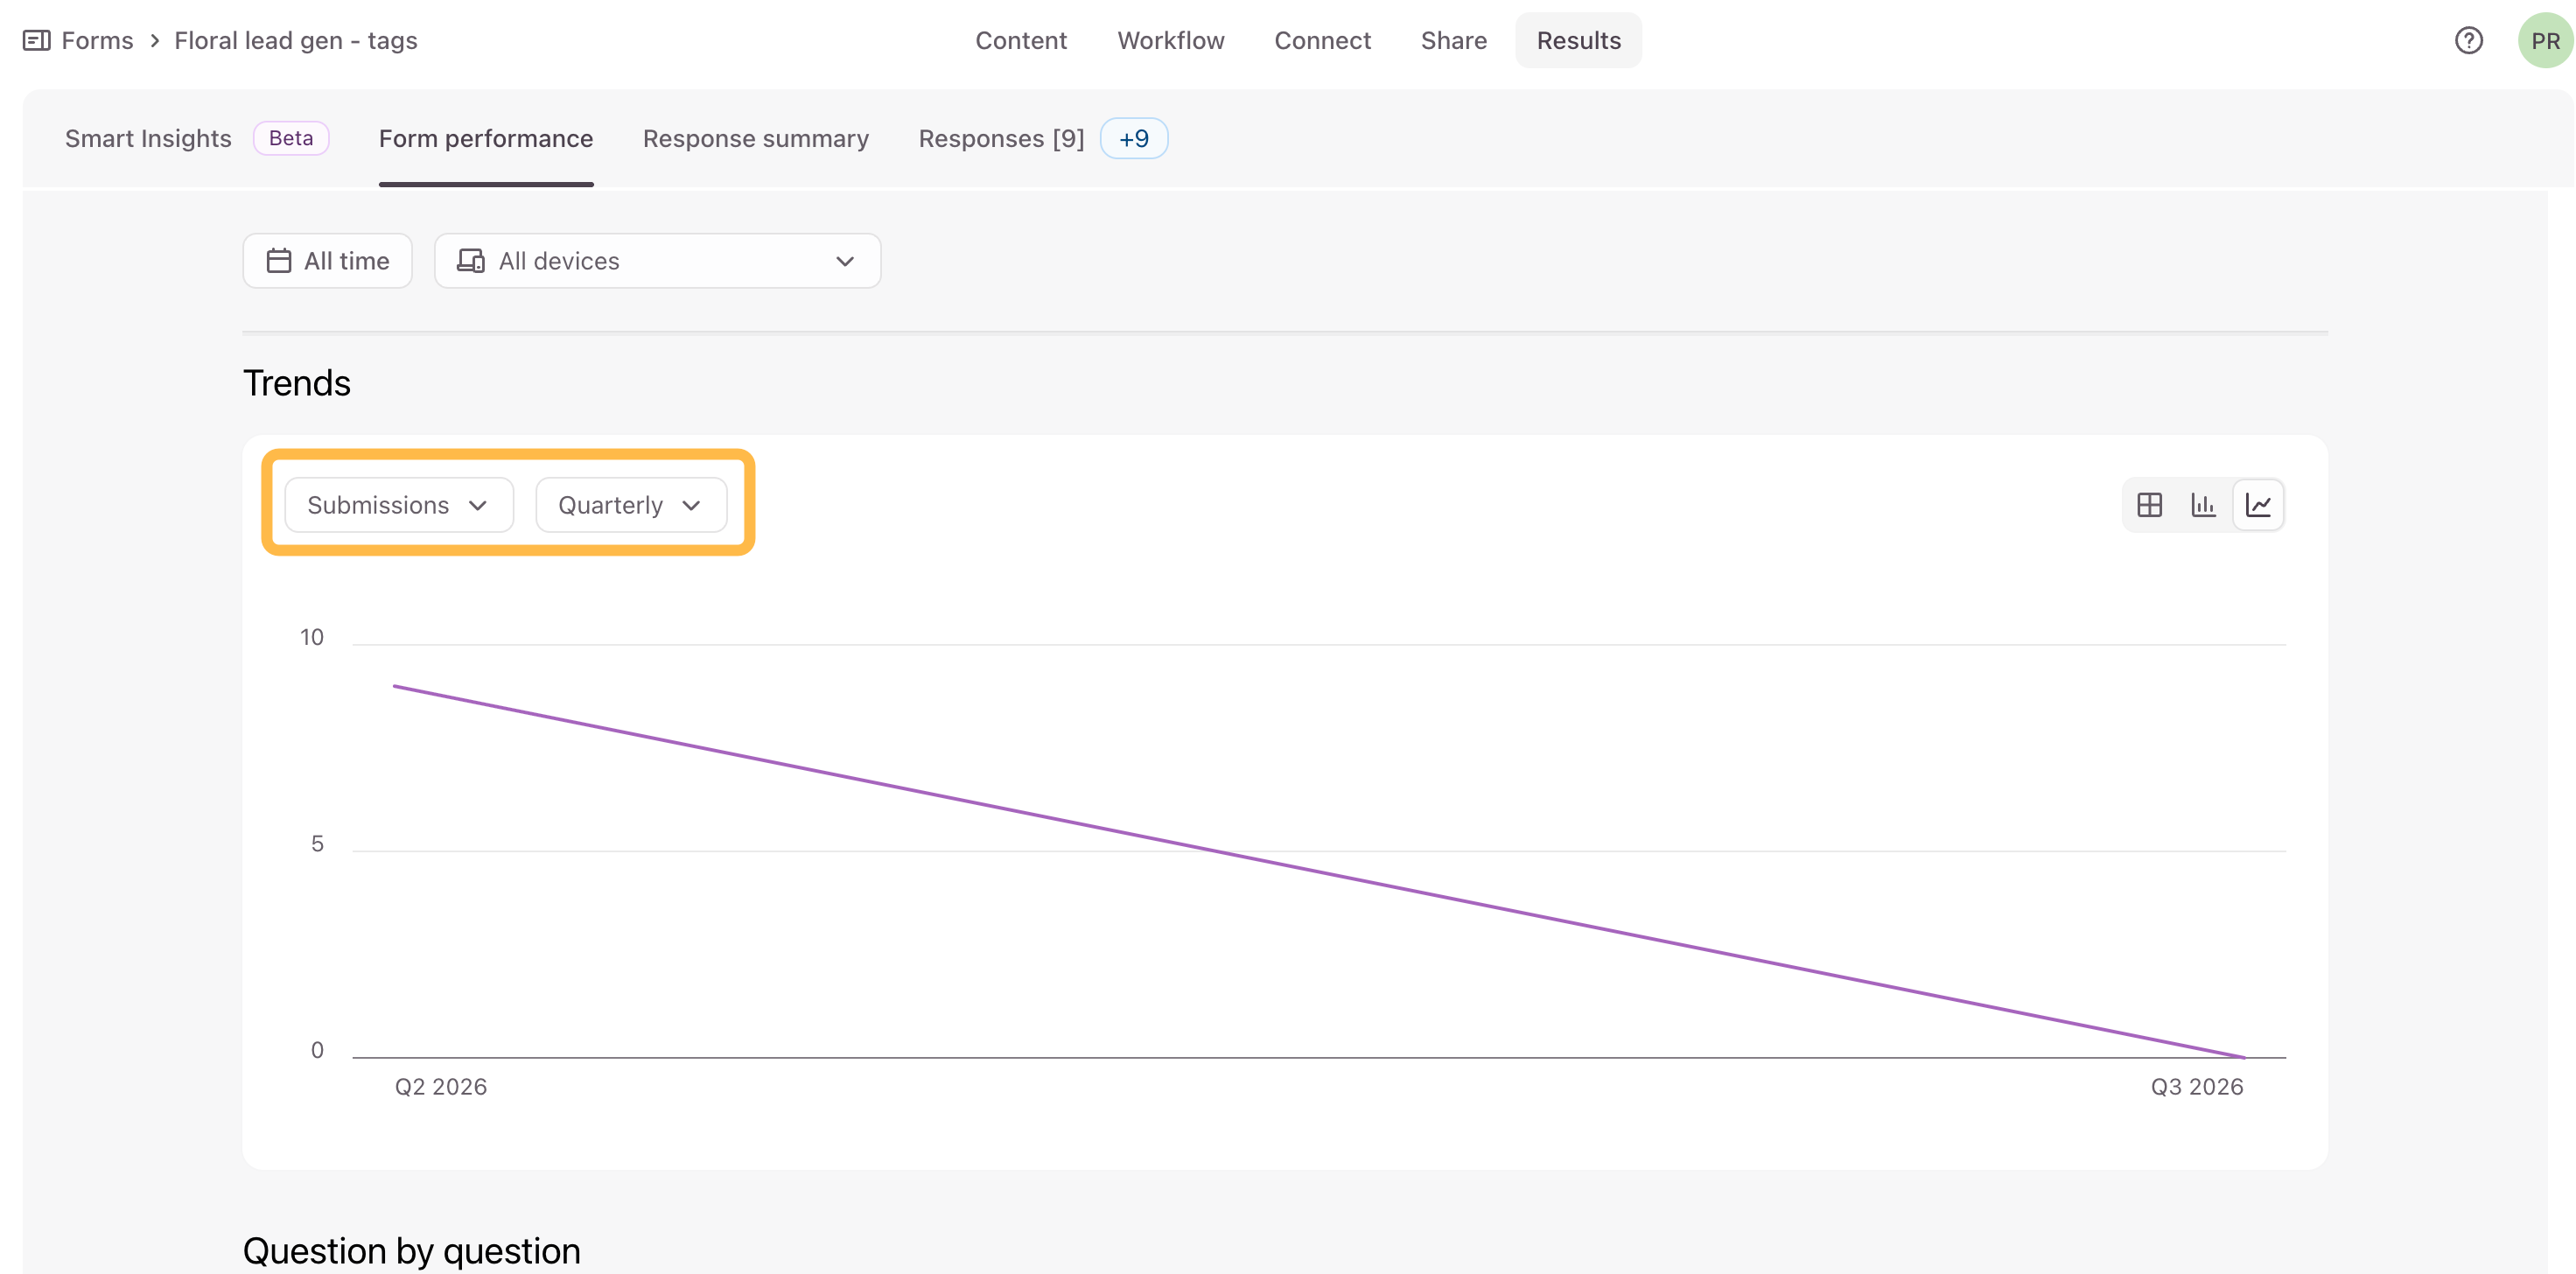Open the Responses [9] tab

(x=1002, y=139)
